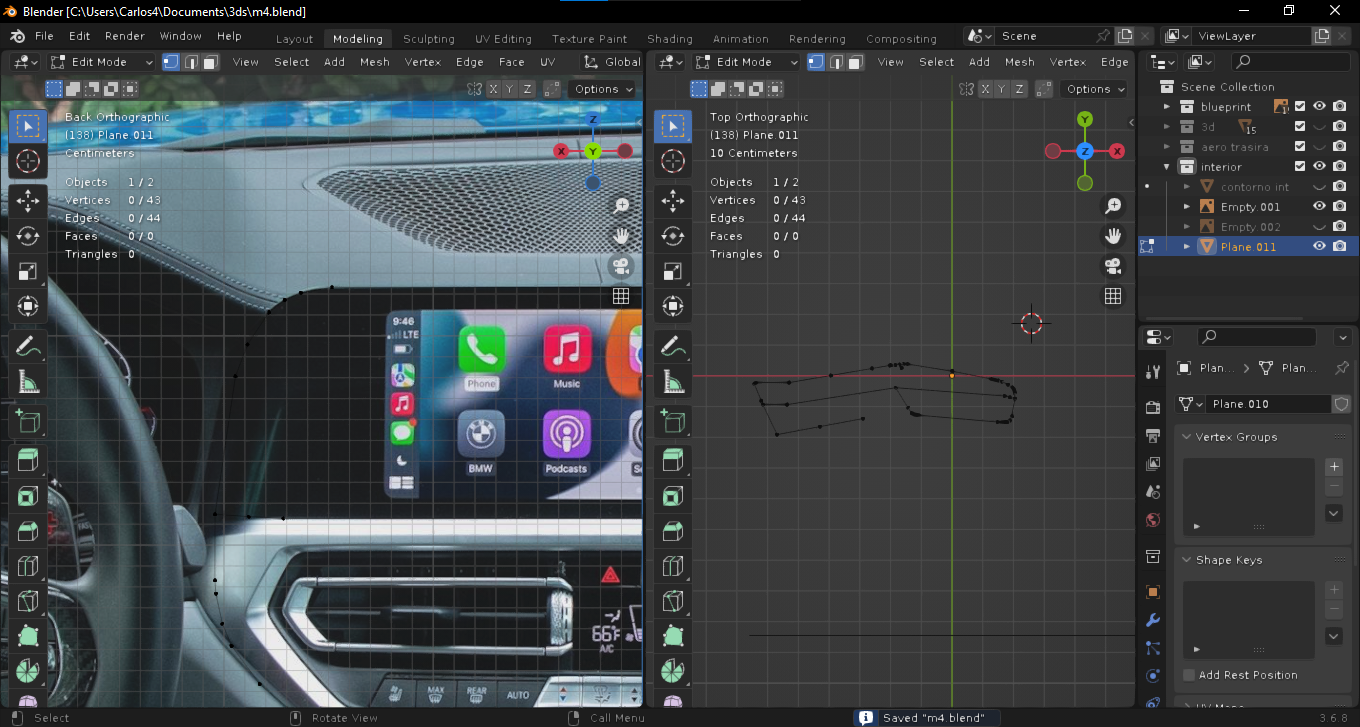The height and width of the screenshot is (727, 1360).
Task: Click the new scene button beside Scene field
Action: [1123, 36]
